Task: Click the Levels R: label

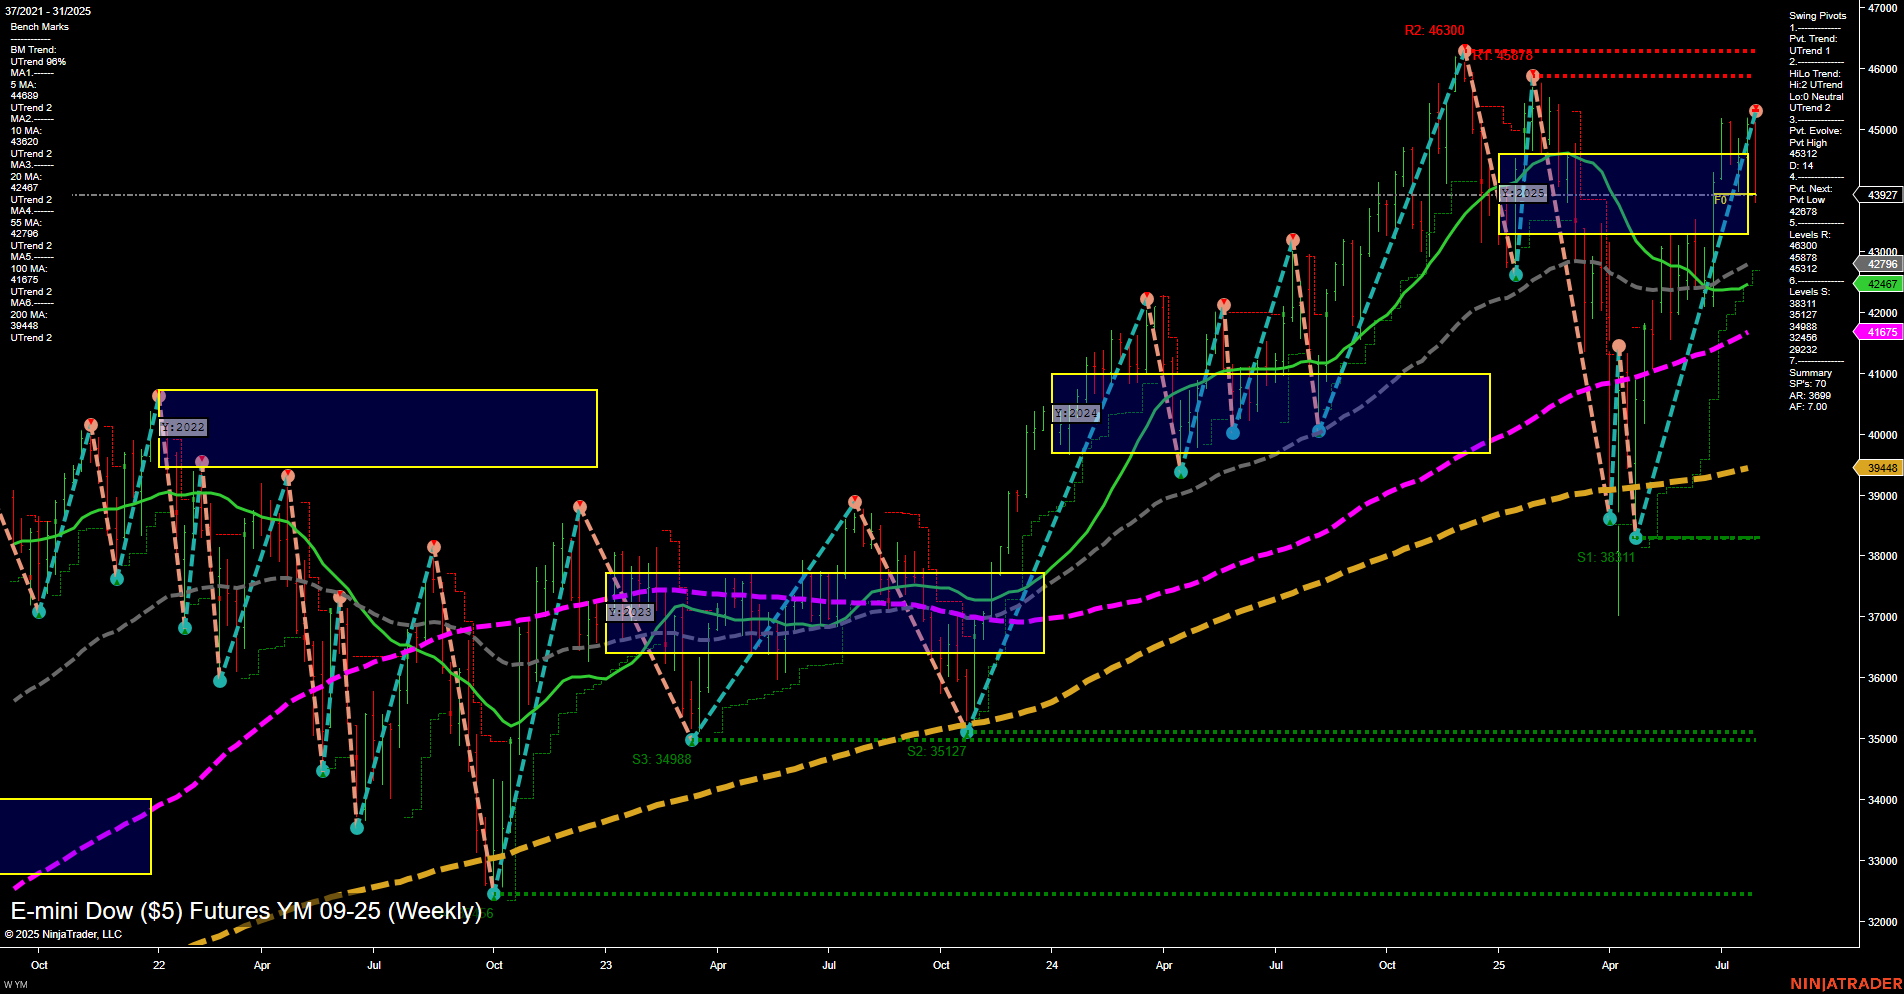Action: (x=1810, y=235)
